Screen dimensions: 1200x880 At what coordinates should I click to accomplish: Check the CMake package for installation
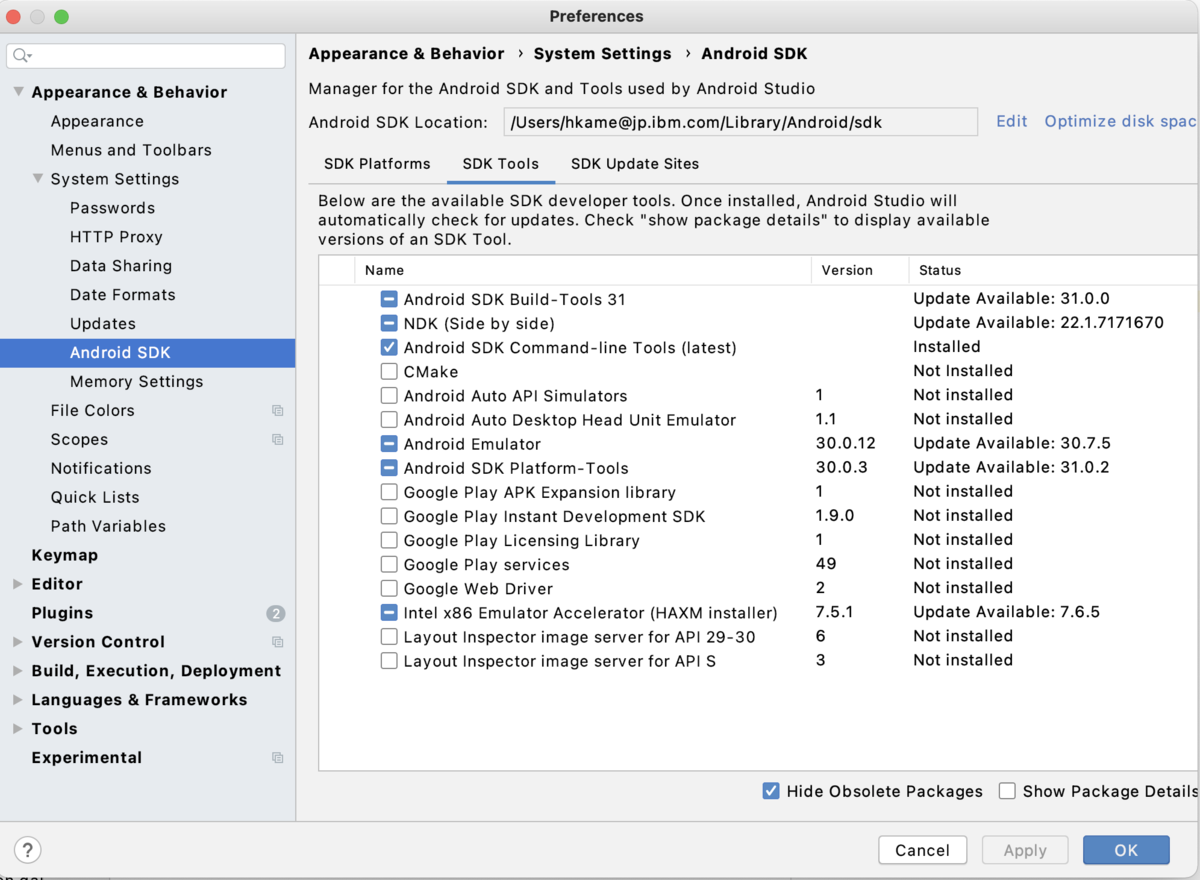[x=389, y=371]
